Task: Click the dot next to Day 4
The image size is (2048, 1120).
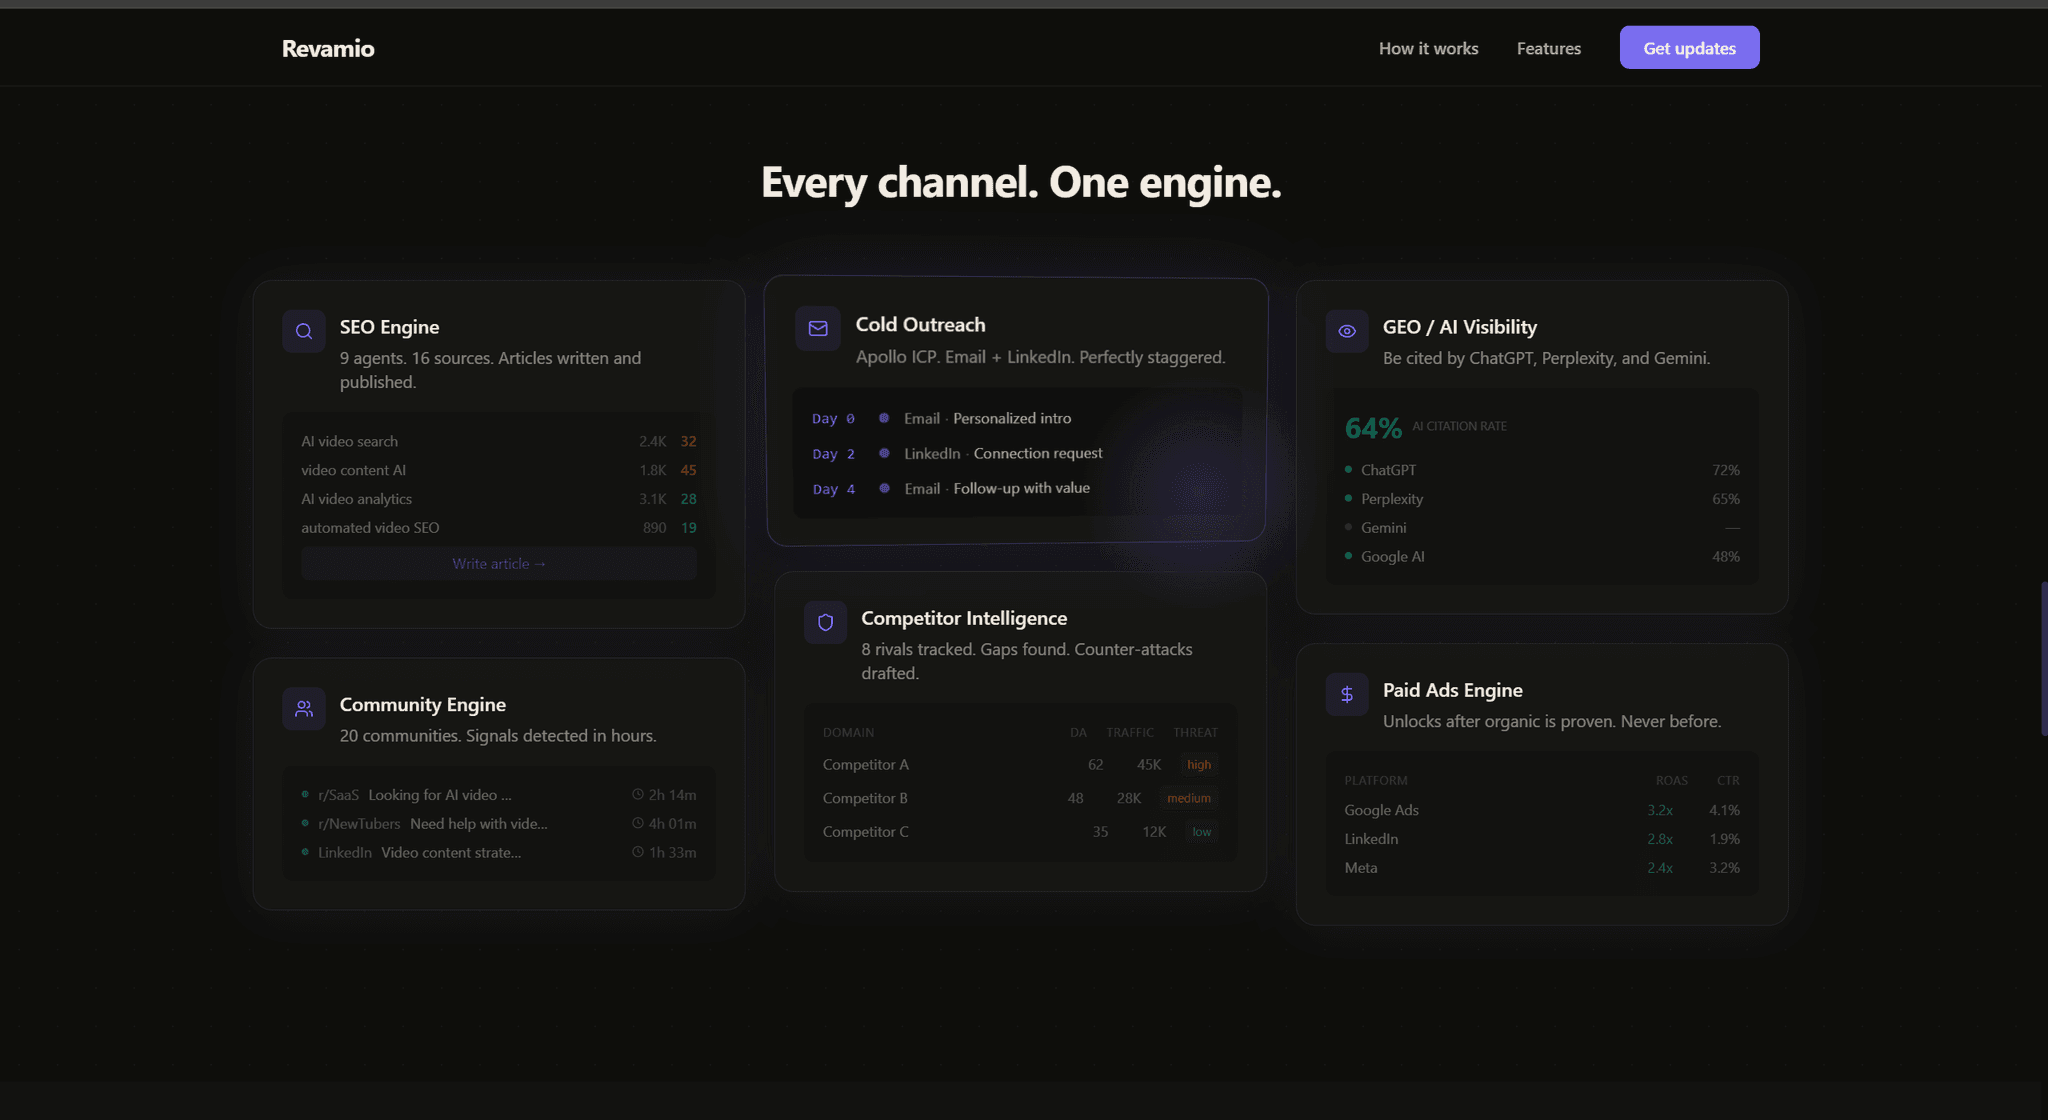Action: point(884,488)
